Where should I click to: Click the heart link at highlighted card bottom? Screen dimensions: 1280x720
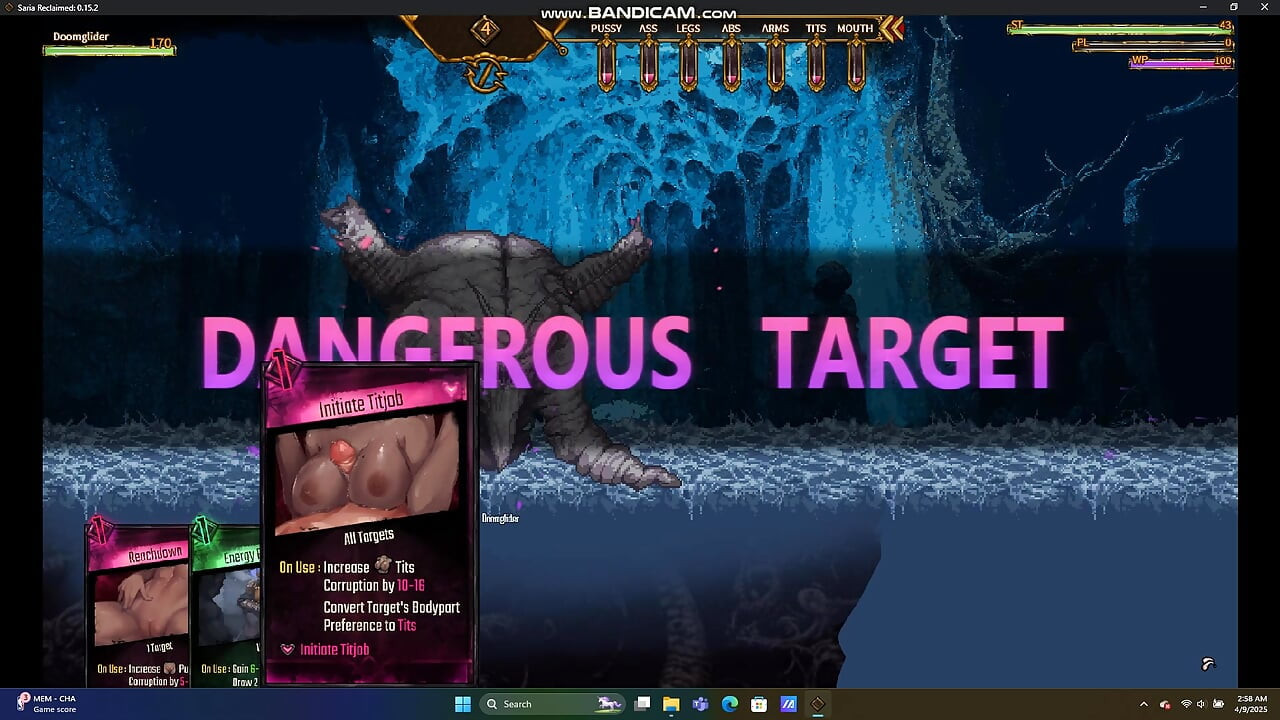pyautogui.click(x=326, y=649)
